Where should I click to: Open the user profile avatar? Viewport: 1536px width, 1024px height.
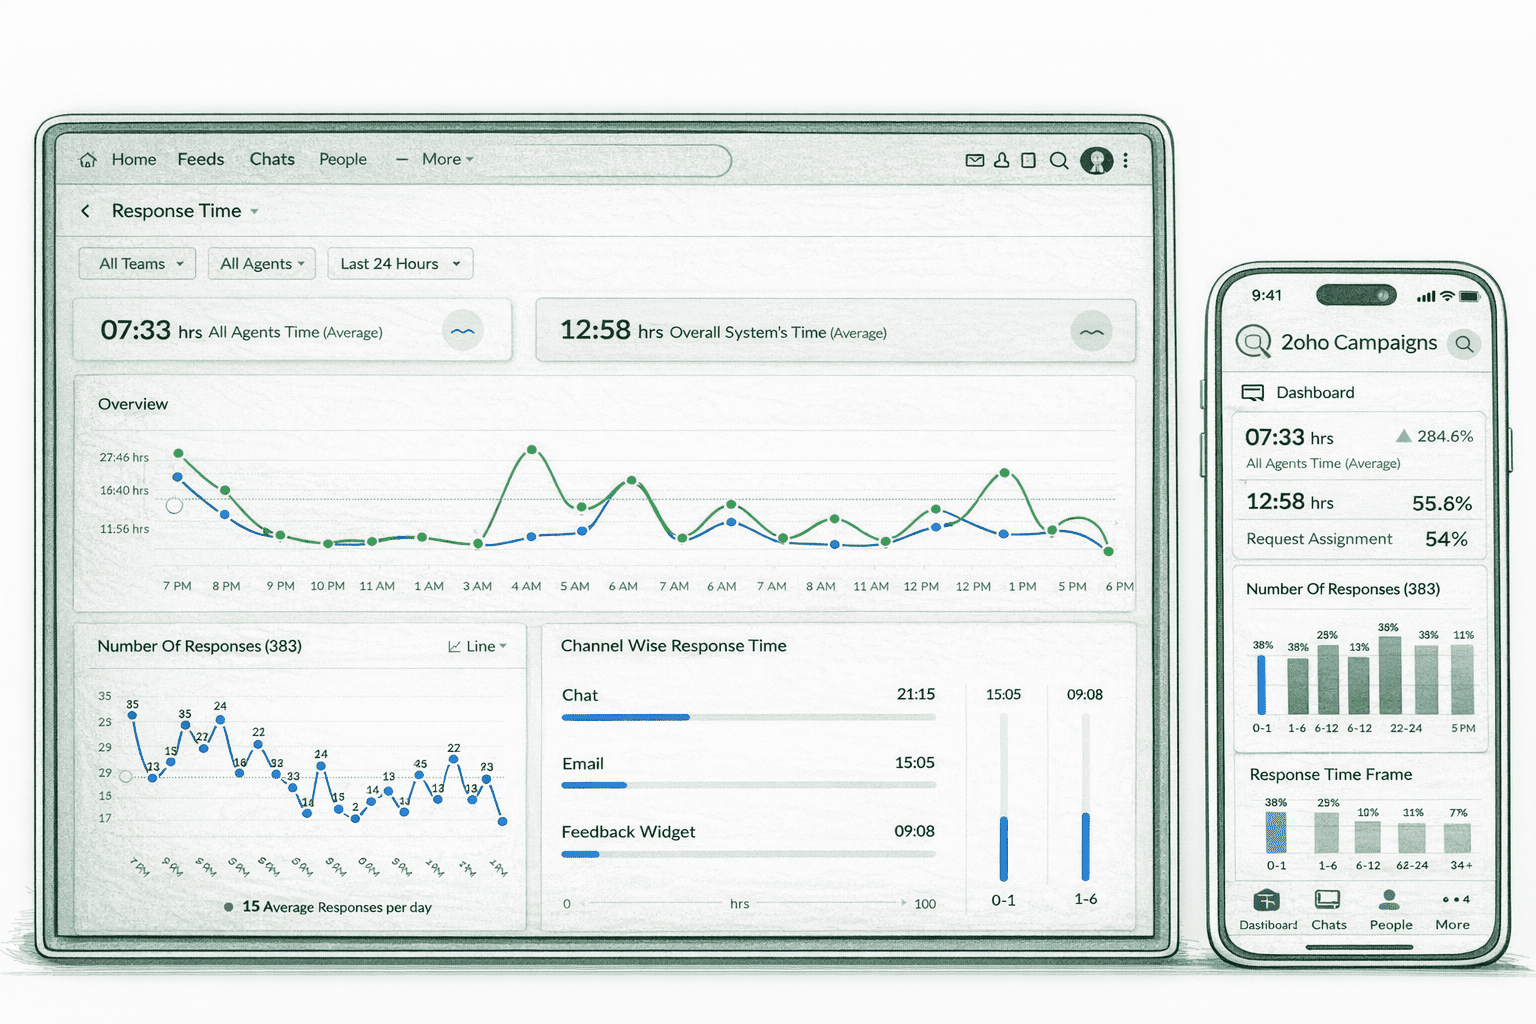1097,161
